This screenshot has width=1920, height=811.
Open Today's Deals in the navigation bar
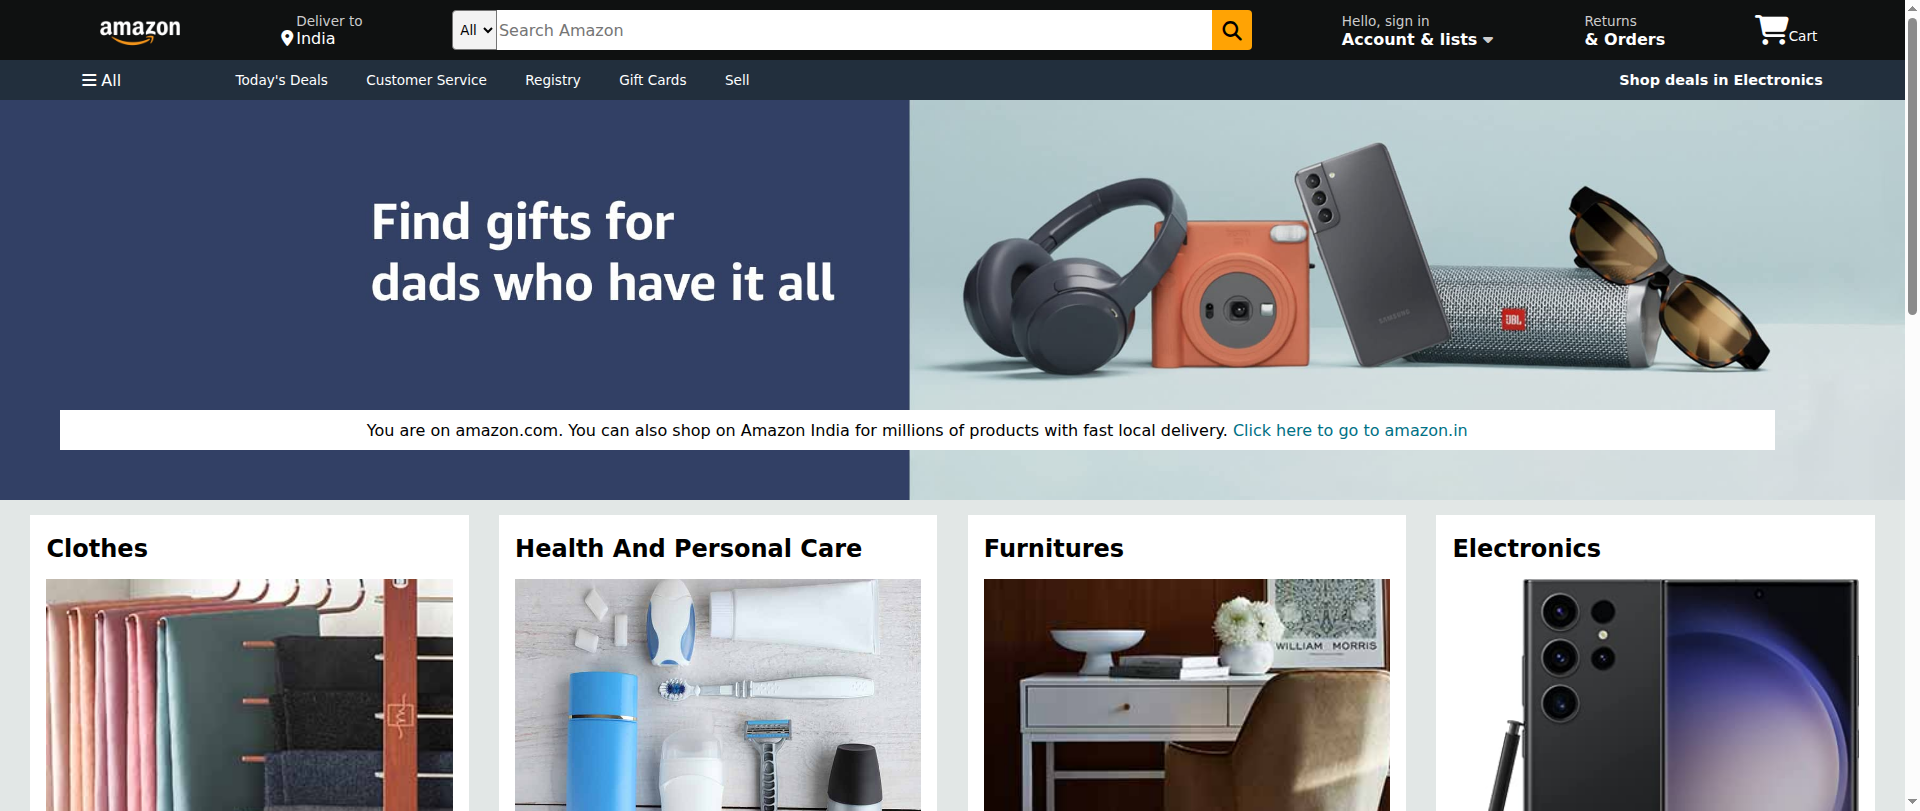281,80
